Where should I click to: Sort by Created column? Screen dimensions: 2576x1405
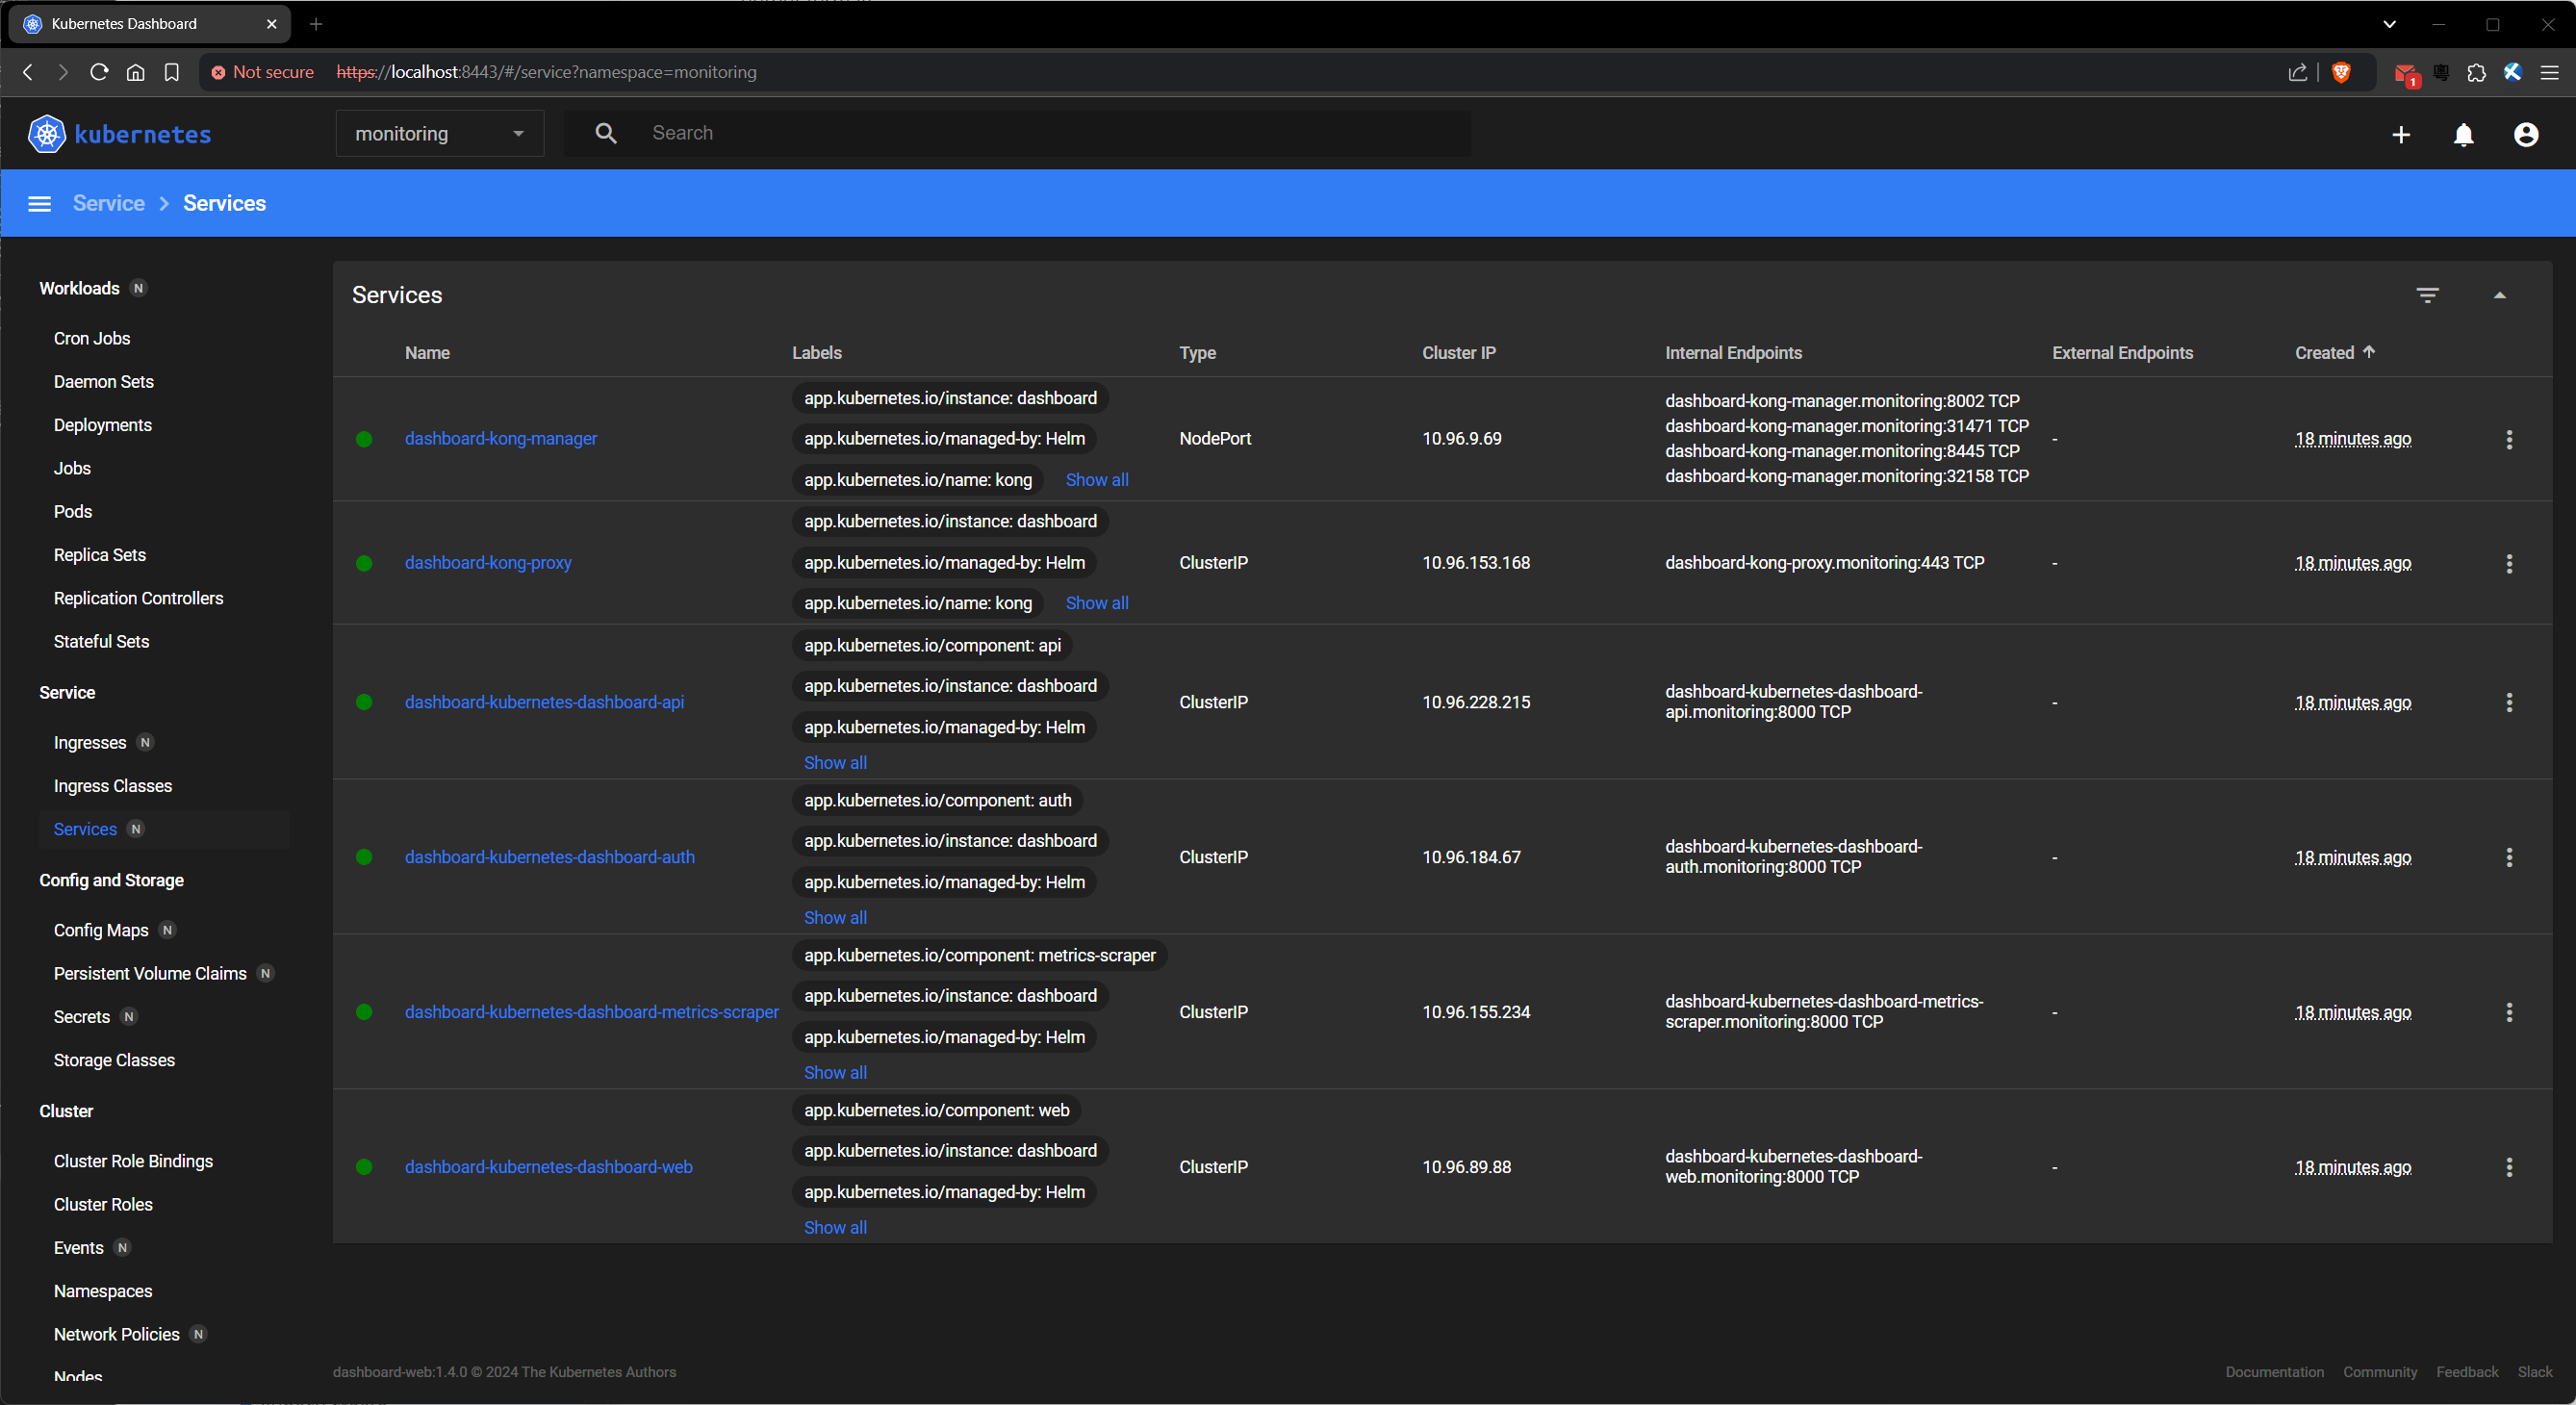(2334, 352)
